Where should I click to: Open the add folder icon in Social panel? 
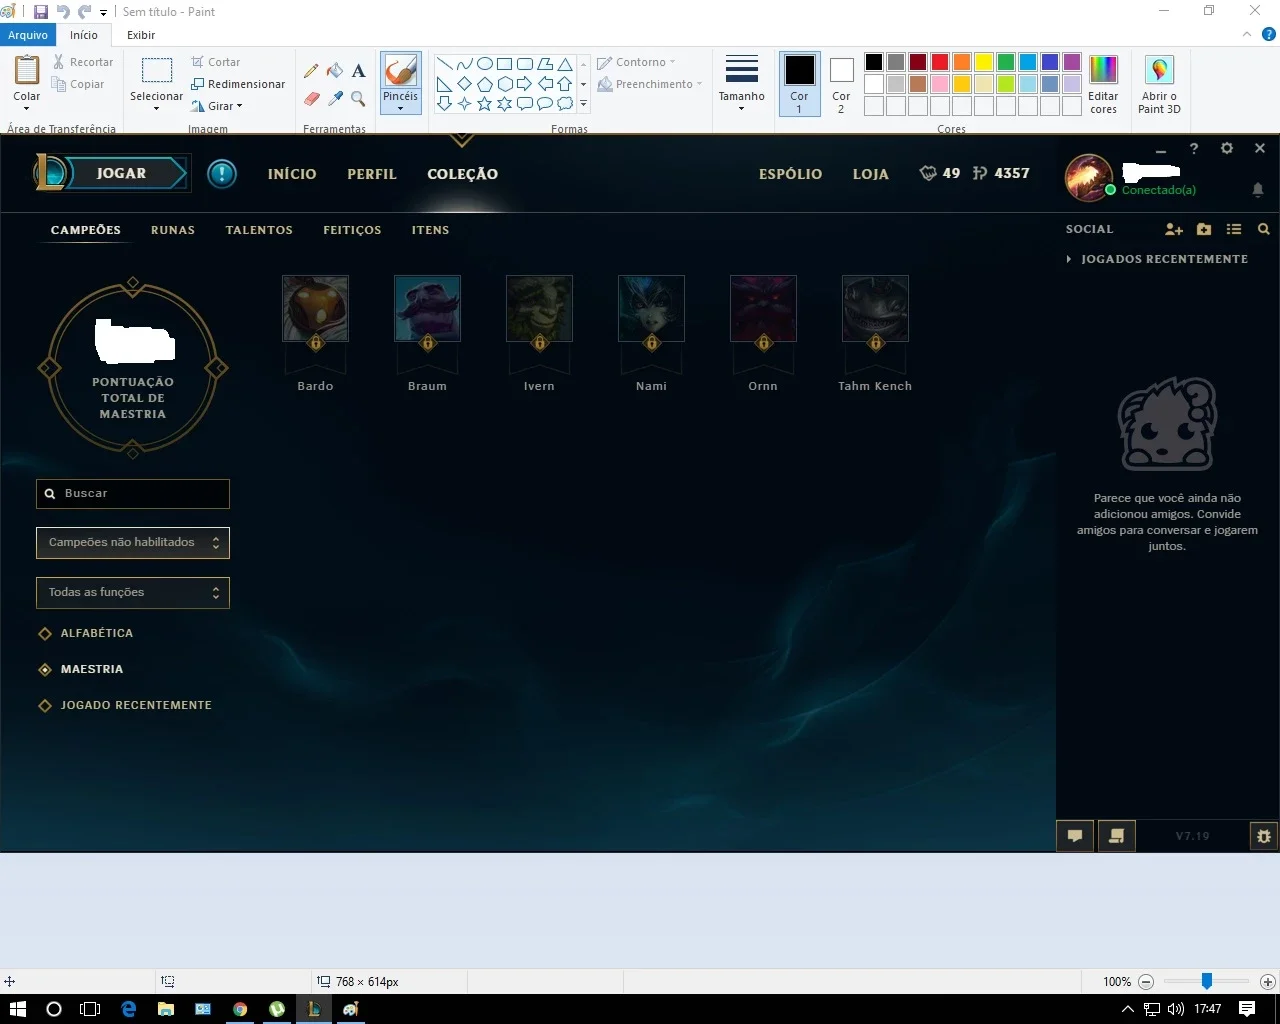1204,229
